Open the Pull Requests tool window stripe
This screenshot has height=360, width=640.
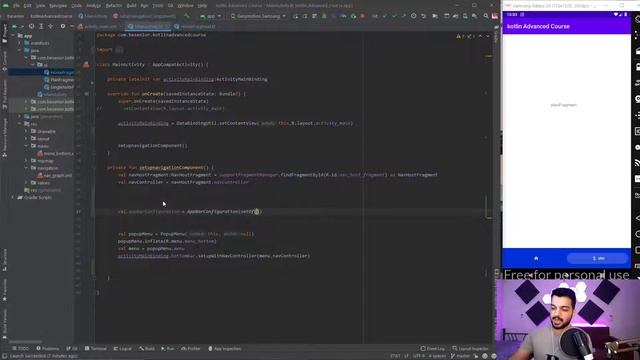coord(4,93)
